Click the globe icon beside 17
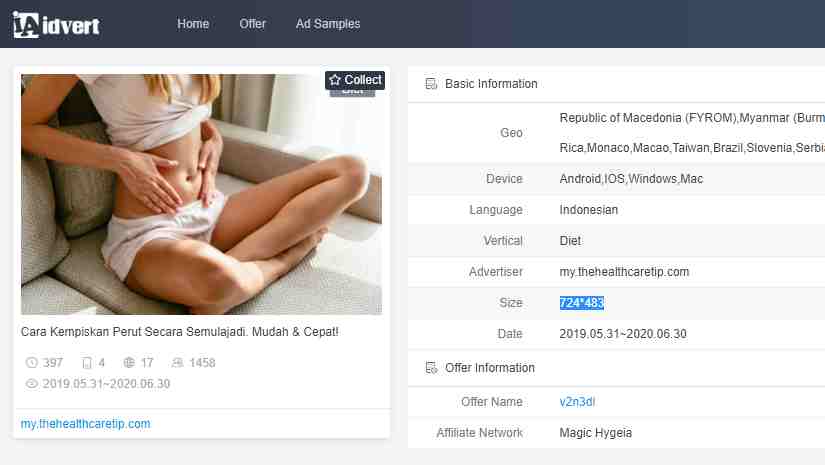 (129, 363)
